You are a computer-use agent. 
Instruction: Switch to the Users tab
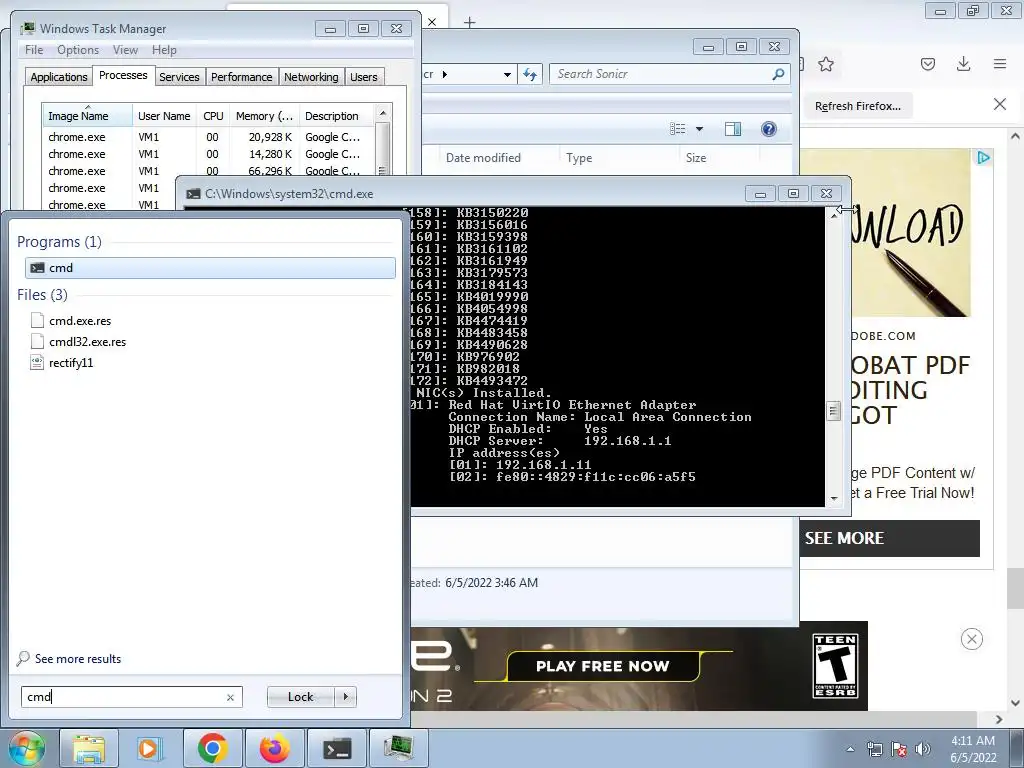coord(364,77)
